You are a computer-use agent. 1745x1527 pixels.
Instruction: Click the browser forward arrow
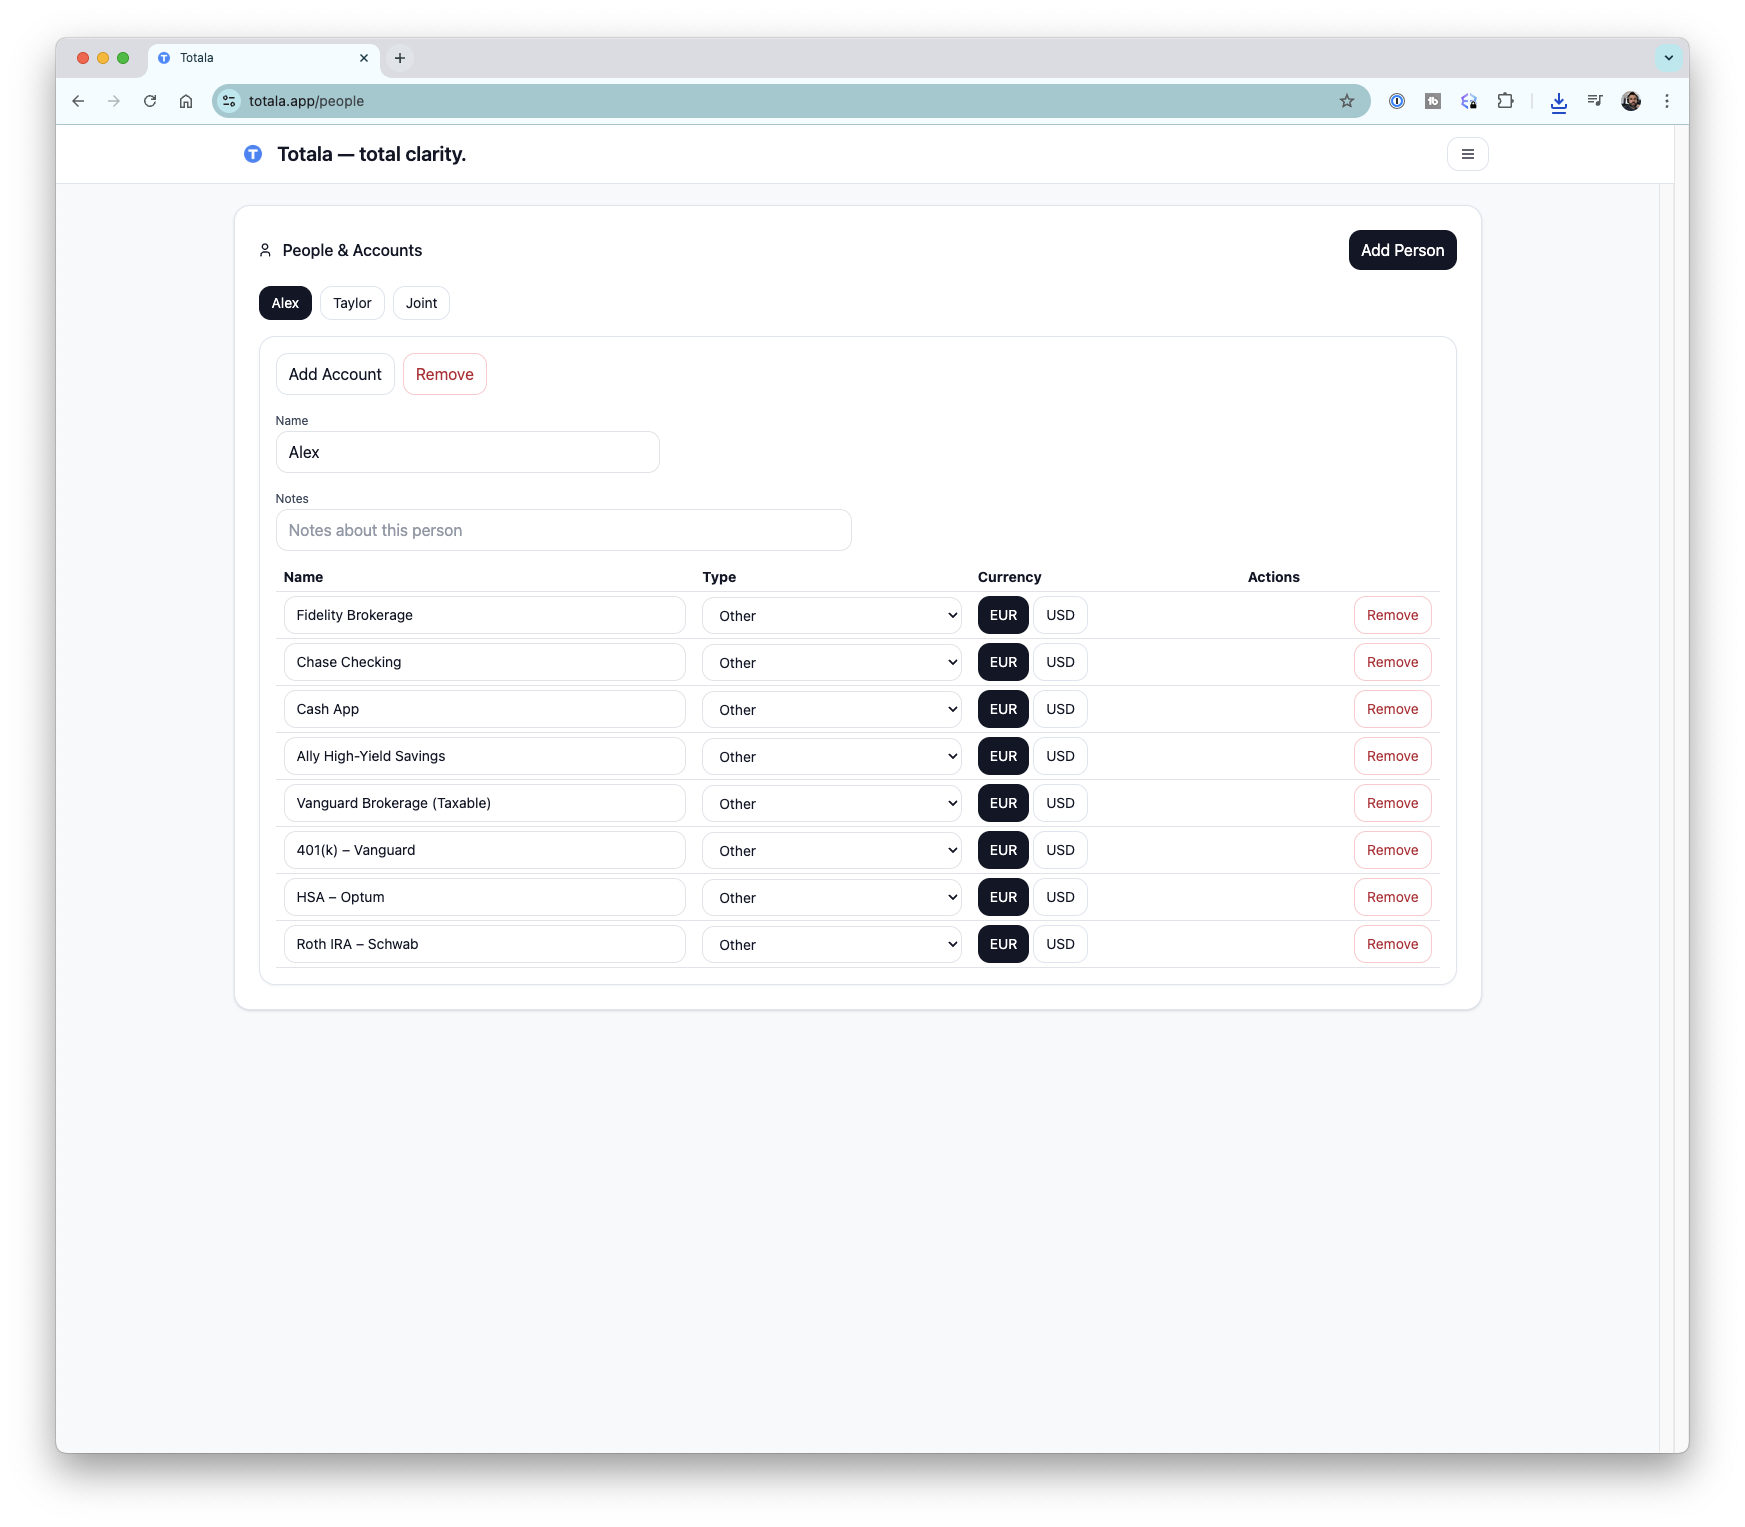click(x=114, y=101)
